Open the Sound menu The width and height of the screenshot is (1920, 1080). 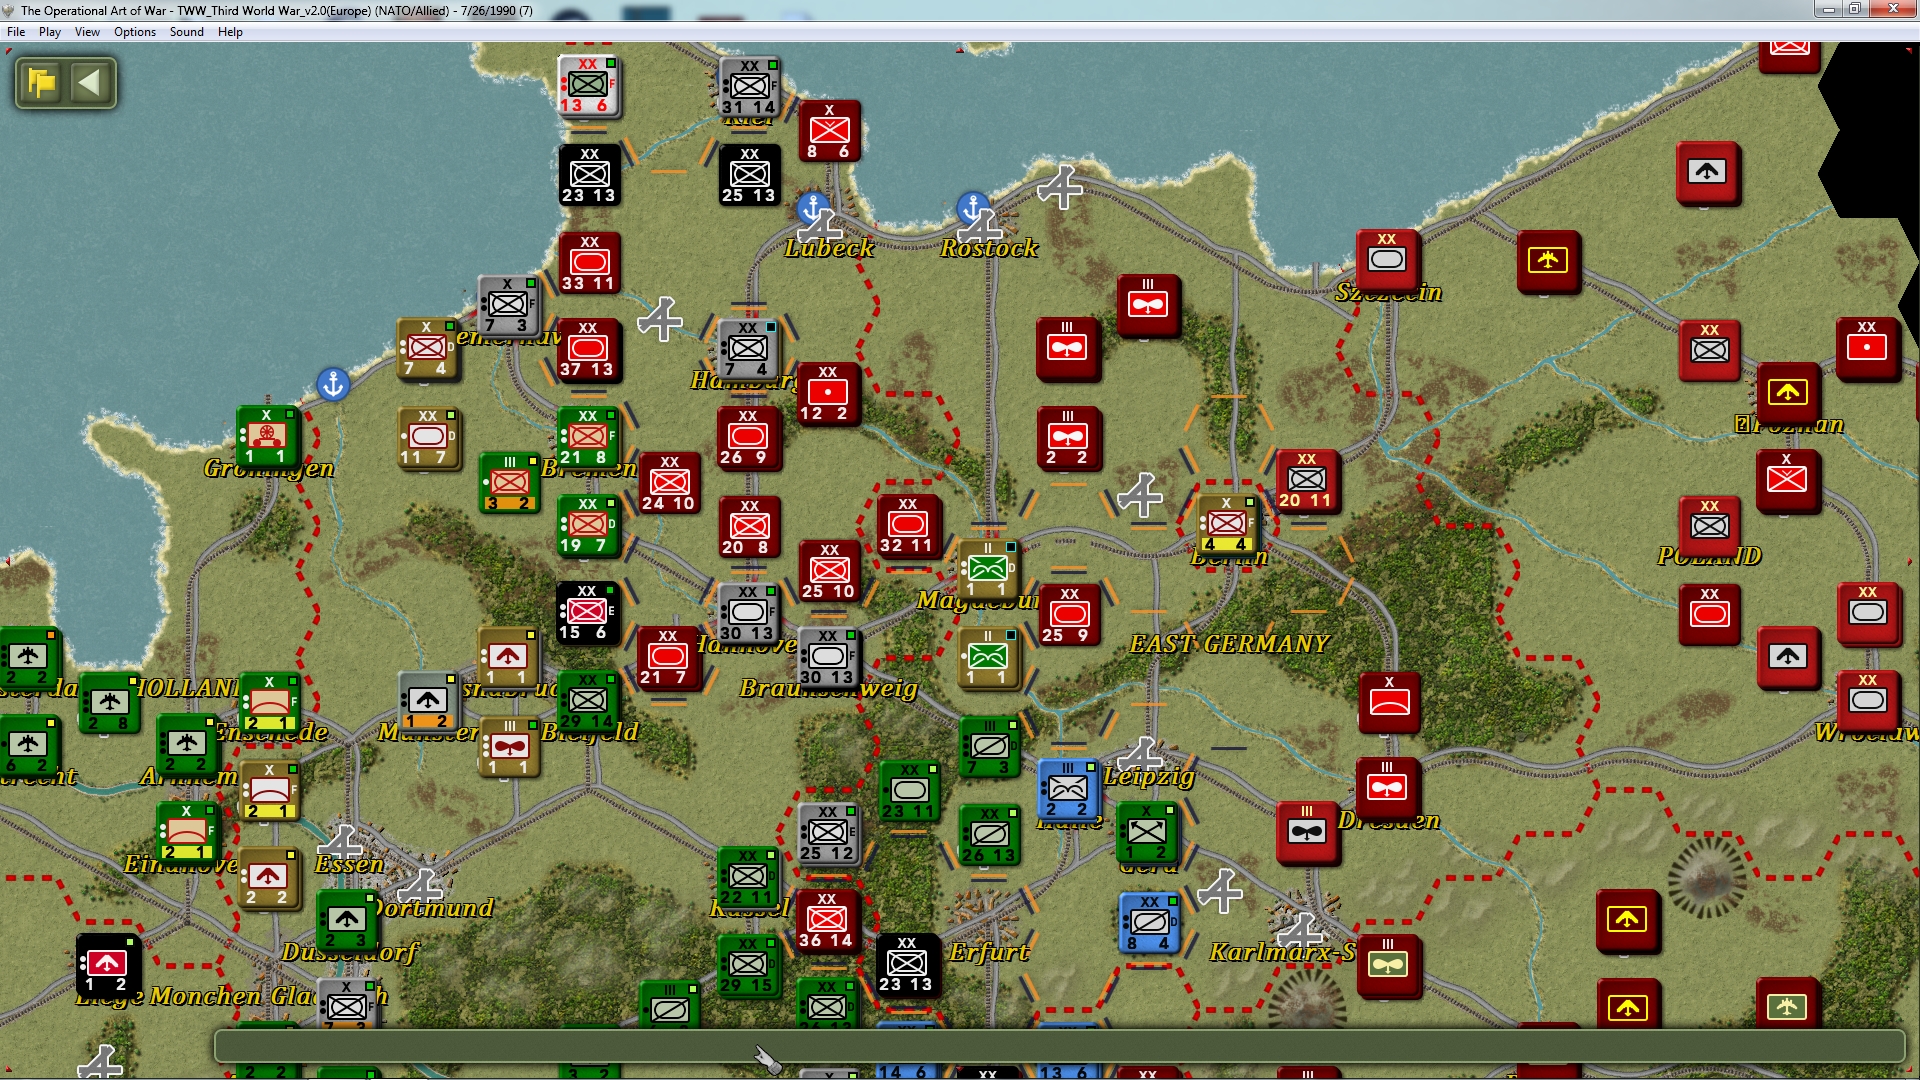[x=187, y=32]
